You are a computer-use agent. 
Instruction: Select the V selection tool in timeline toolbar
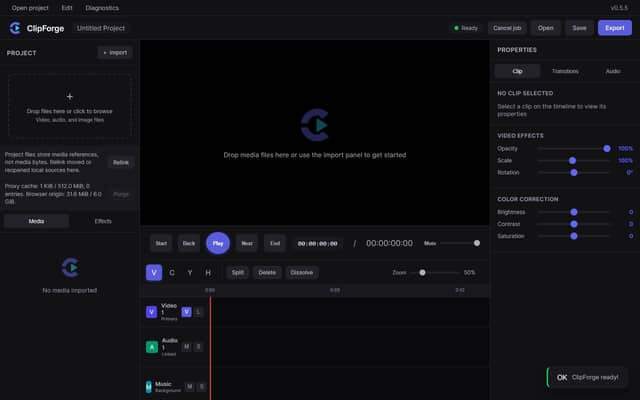click(154, 273)
